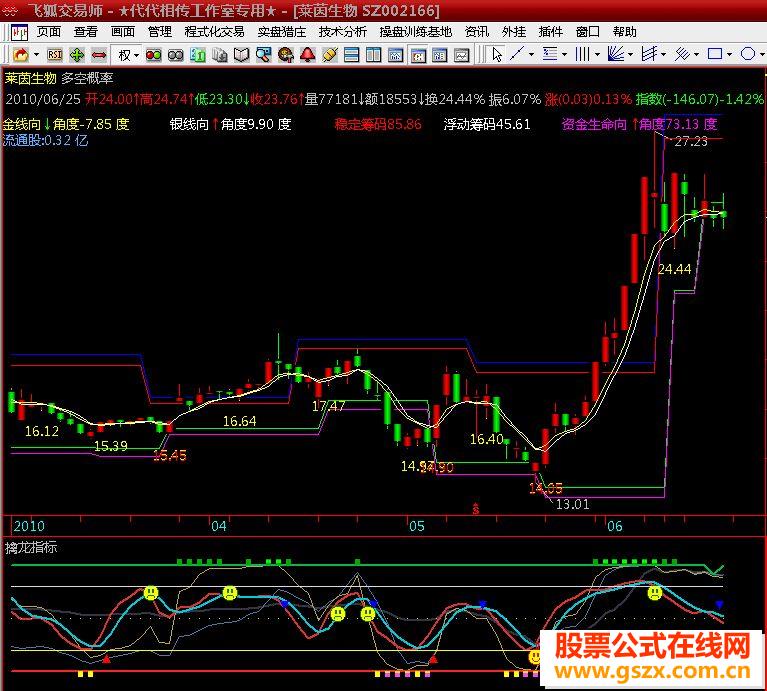767x691 pixels.
Task: Toggle the red-green dual lights icon
Action: [154, 55]
